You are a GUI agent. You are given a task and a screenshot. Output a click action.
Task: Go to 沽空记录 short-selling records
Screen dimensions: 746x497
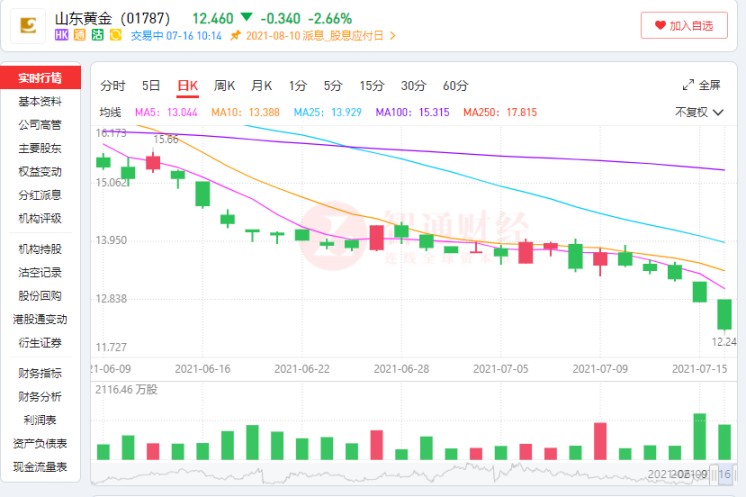pos(40,272)
